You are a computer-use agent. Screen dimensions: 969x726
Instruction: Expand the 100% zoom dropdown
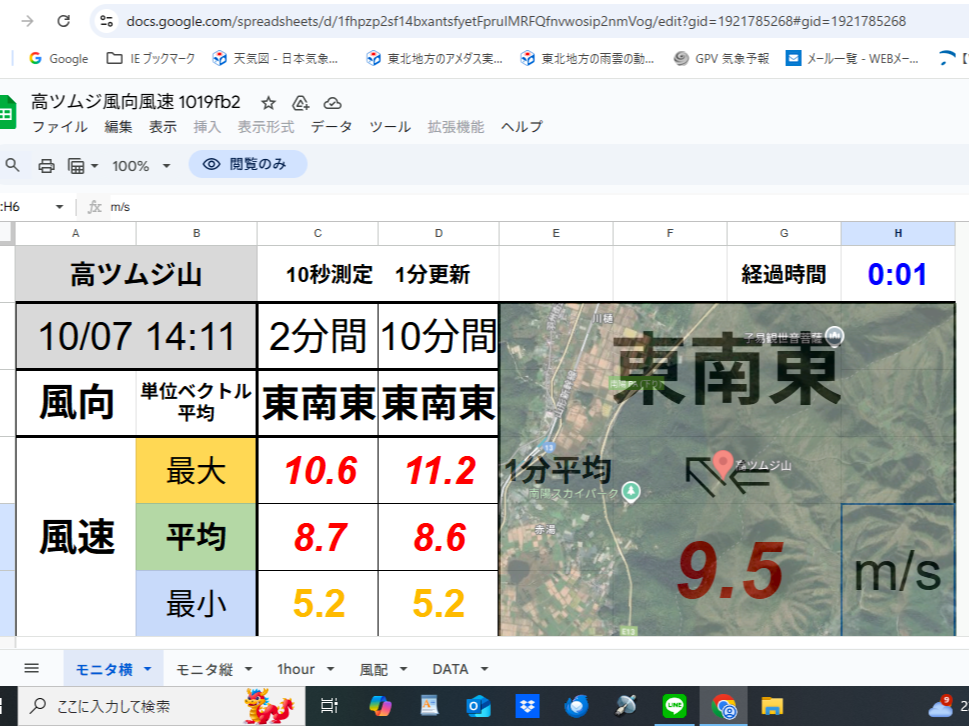tap(166, 165)
